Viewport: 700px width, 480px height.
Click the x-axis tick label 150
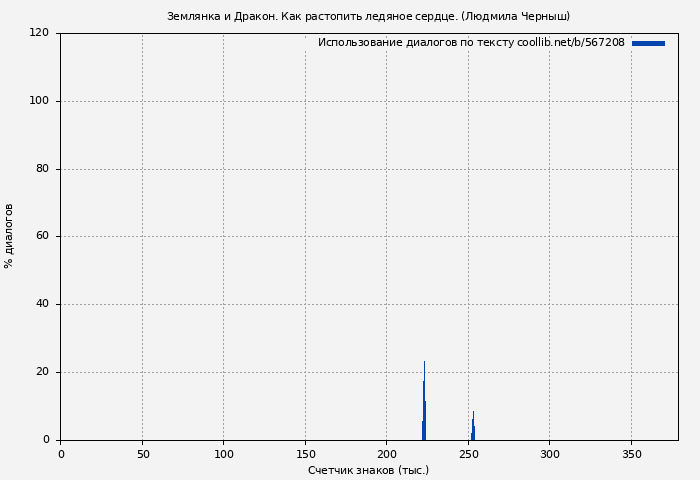[x=305, y=454]
